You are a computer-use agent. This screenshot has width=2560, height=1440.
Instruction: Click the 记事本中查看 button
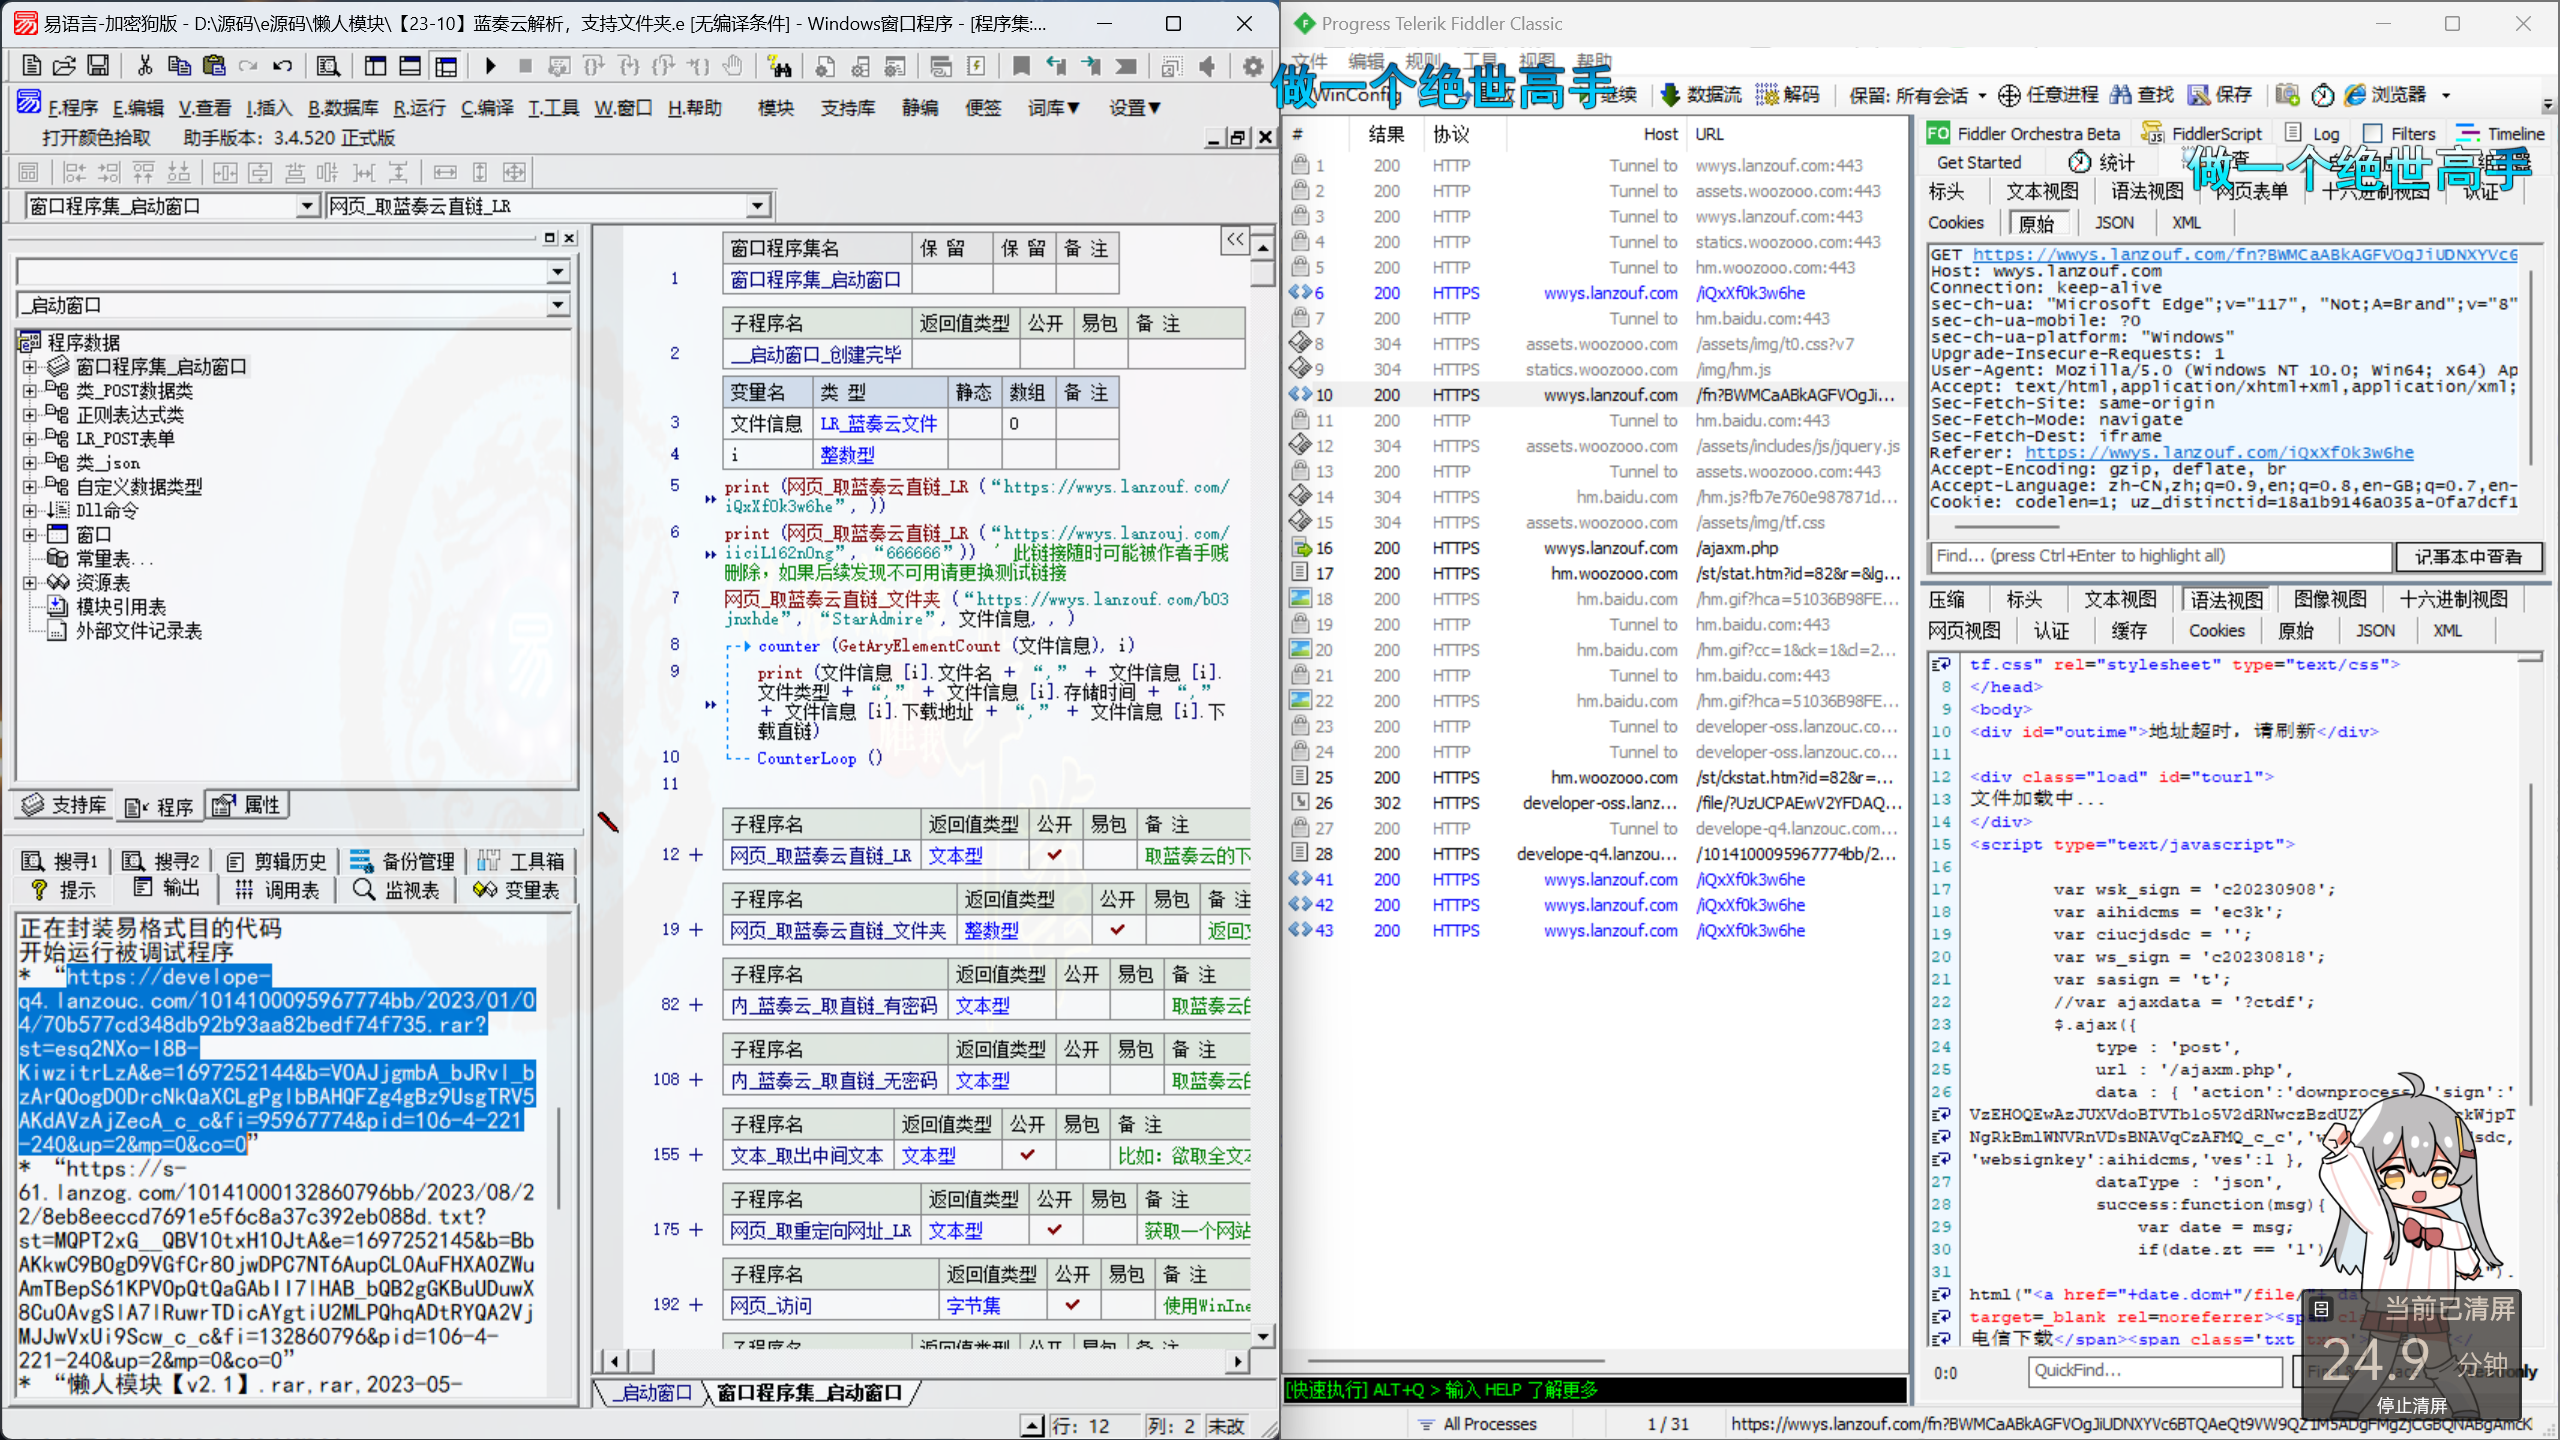point(2467,557)
